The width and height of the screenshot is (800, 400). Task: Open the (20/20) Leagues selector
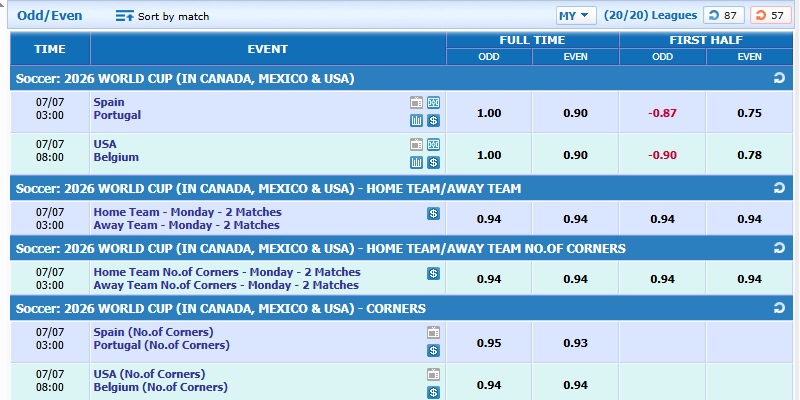click(650, 15)
